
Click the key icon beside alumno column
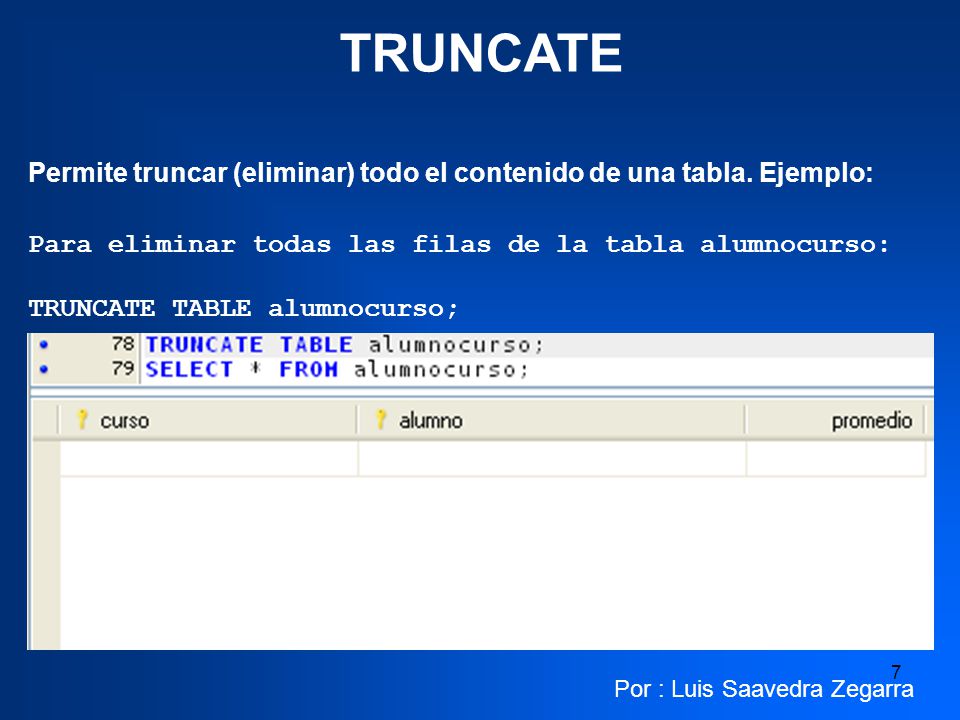click(381, 419)
